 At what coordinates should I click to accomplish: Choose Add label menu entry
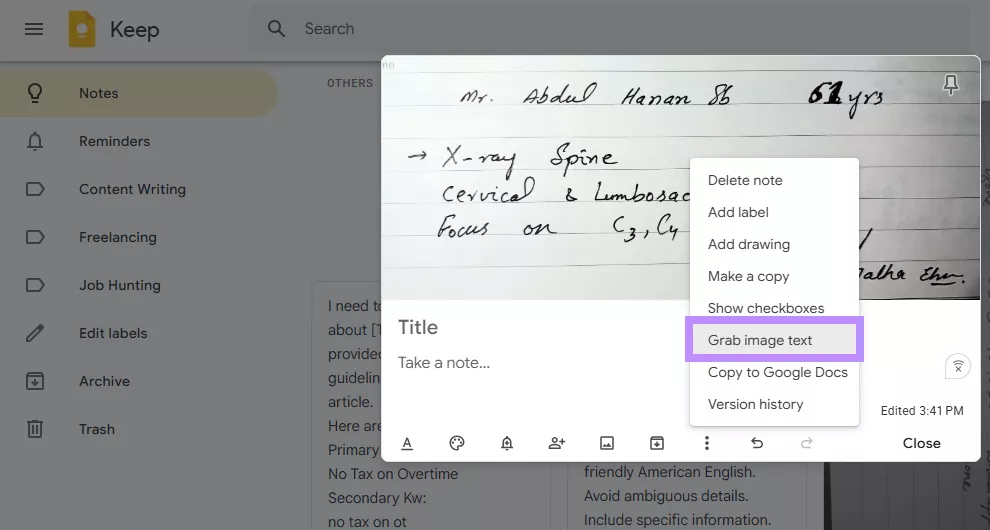coord(774,213)
